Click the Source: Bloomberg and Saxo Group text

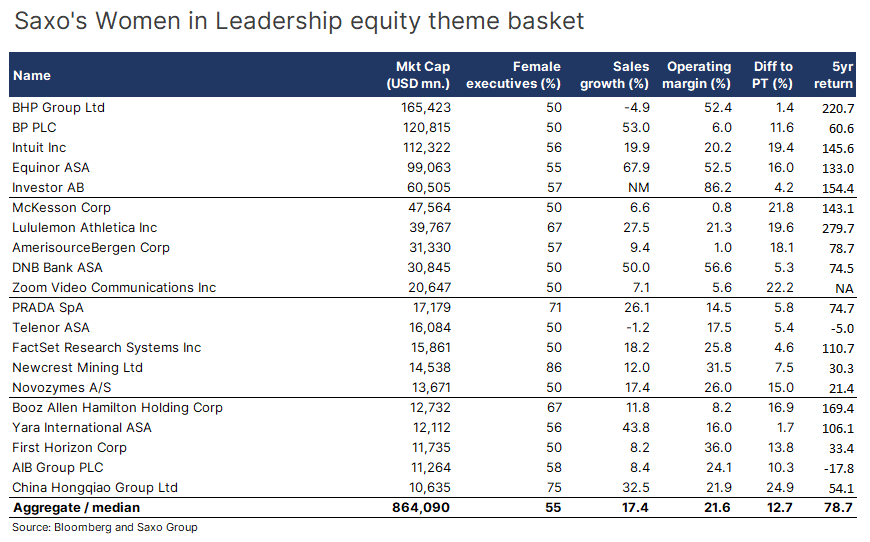pos(105,527)
